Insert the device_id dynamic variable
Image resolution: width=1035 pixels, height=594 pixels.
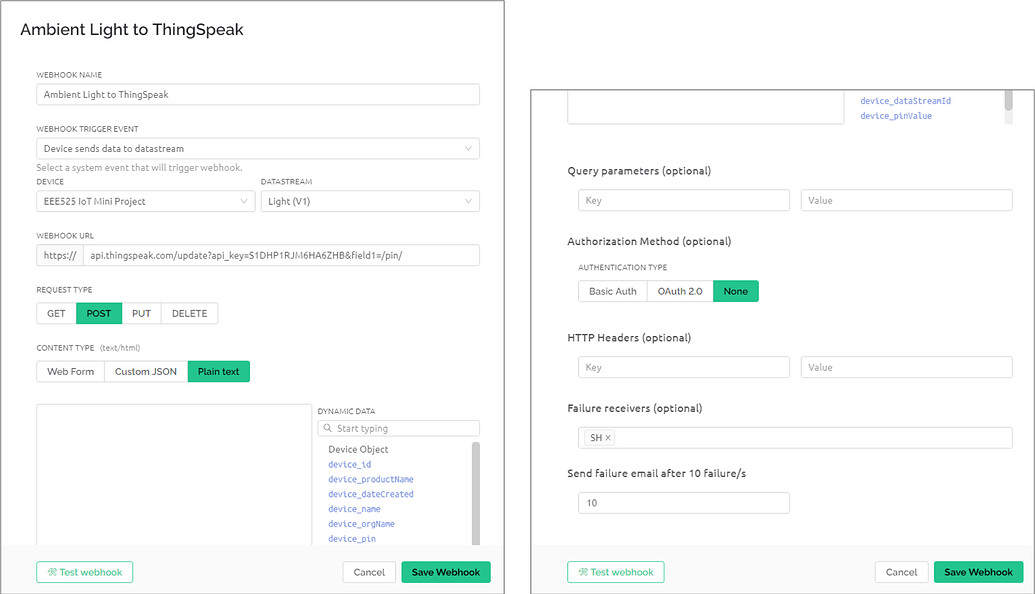[346, 464]
